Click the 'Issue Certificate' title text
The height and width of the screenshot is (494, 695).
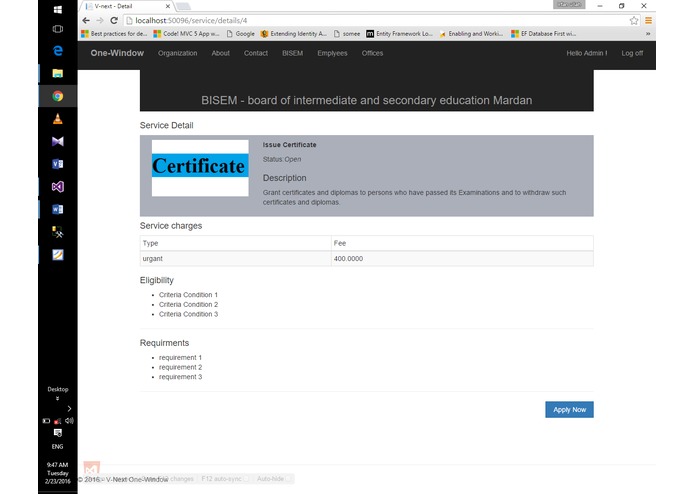pos(289,145)
